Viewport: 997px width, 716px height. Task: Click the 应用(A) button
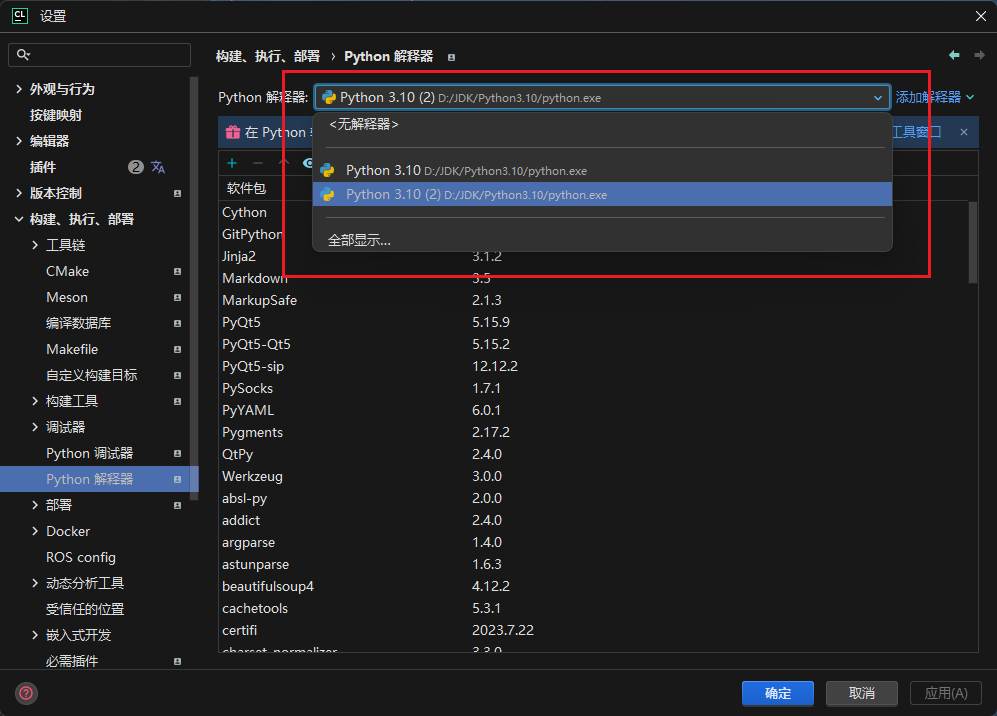945,693
